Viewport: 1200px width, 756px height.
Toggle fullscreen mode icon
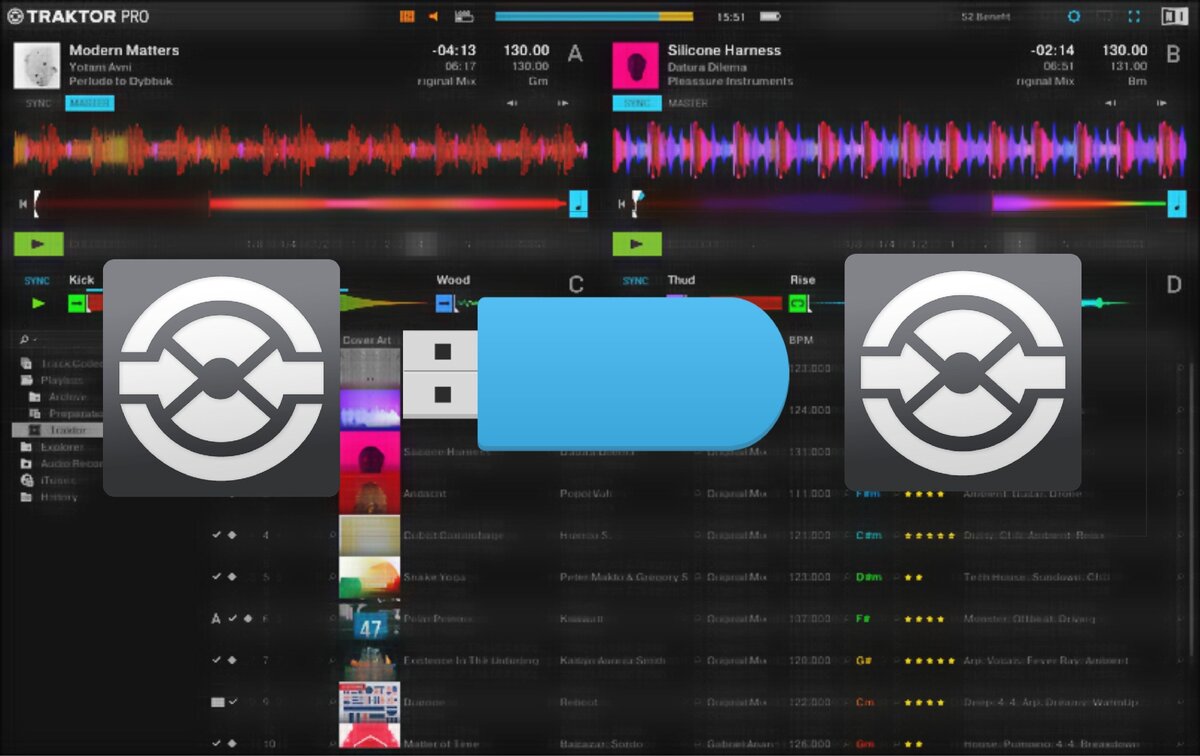tap(1134, 17)
